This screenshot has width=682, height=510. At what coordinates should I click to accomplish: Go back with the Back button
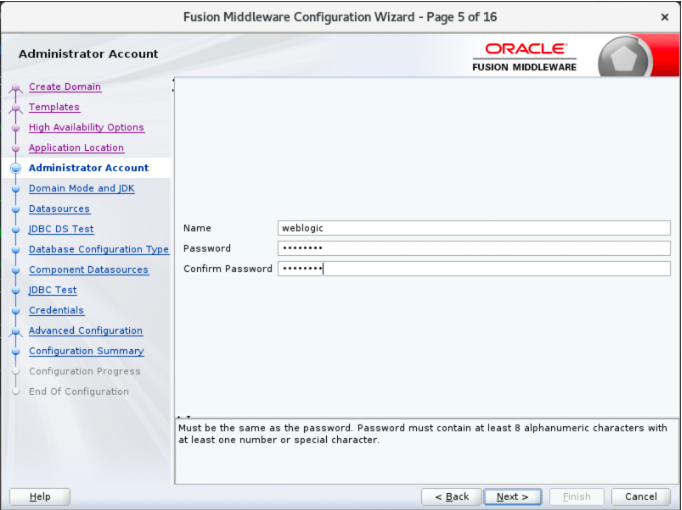pyautogui.click(x=451, y=497)
